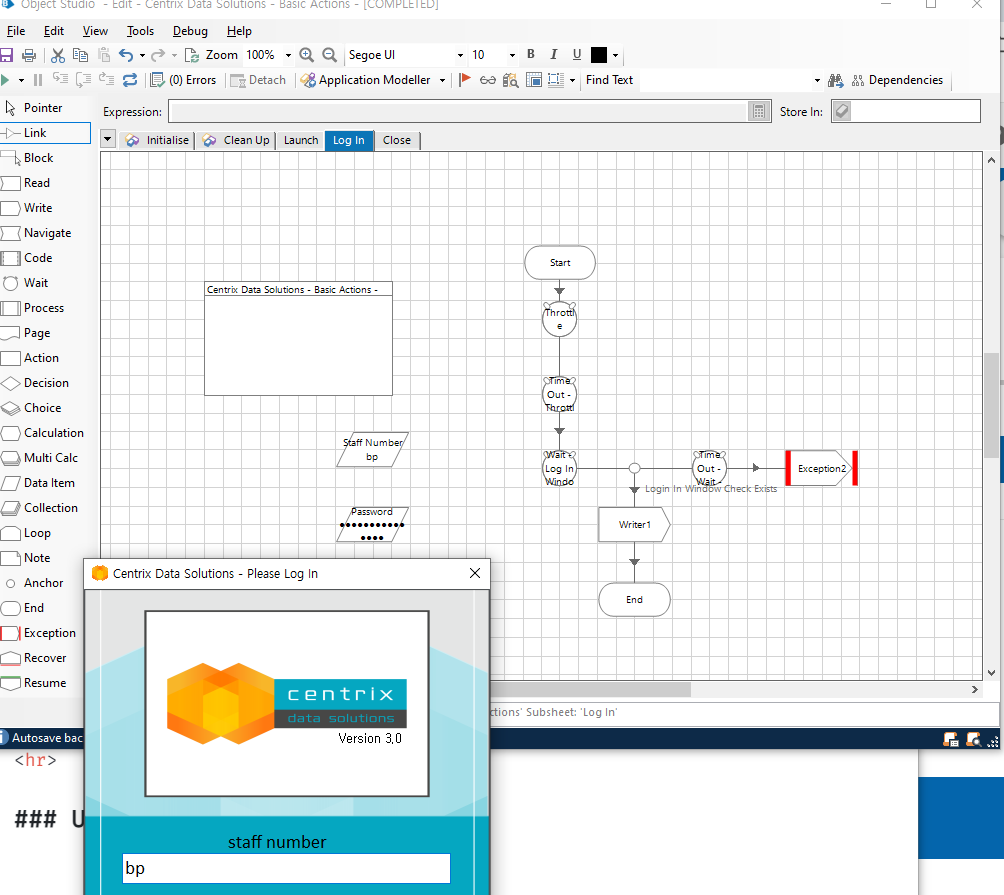The height and width of the screenshot is (895, 1004).
Task: Close the Centrix Please Log In window
Action: pos(474,573)
